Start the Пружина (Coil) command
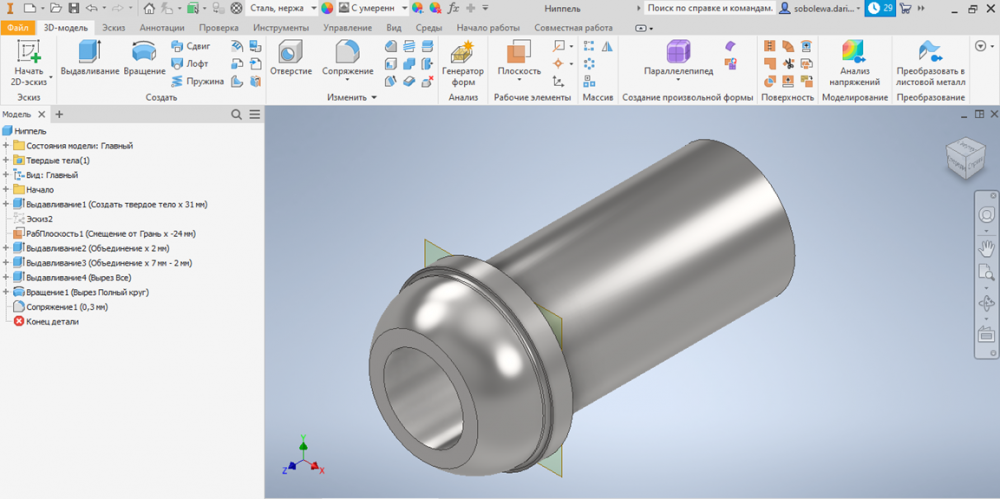 (197, 81)
